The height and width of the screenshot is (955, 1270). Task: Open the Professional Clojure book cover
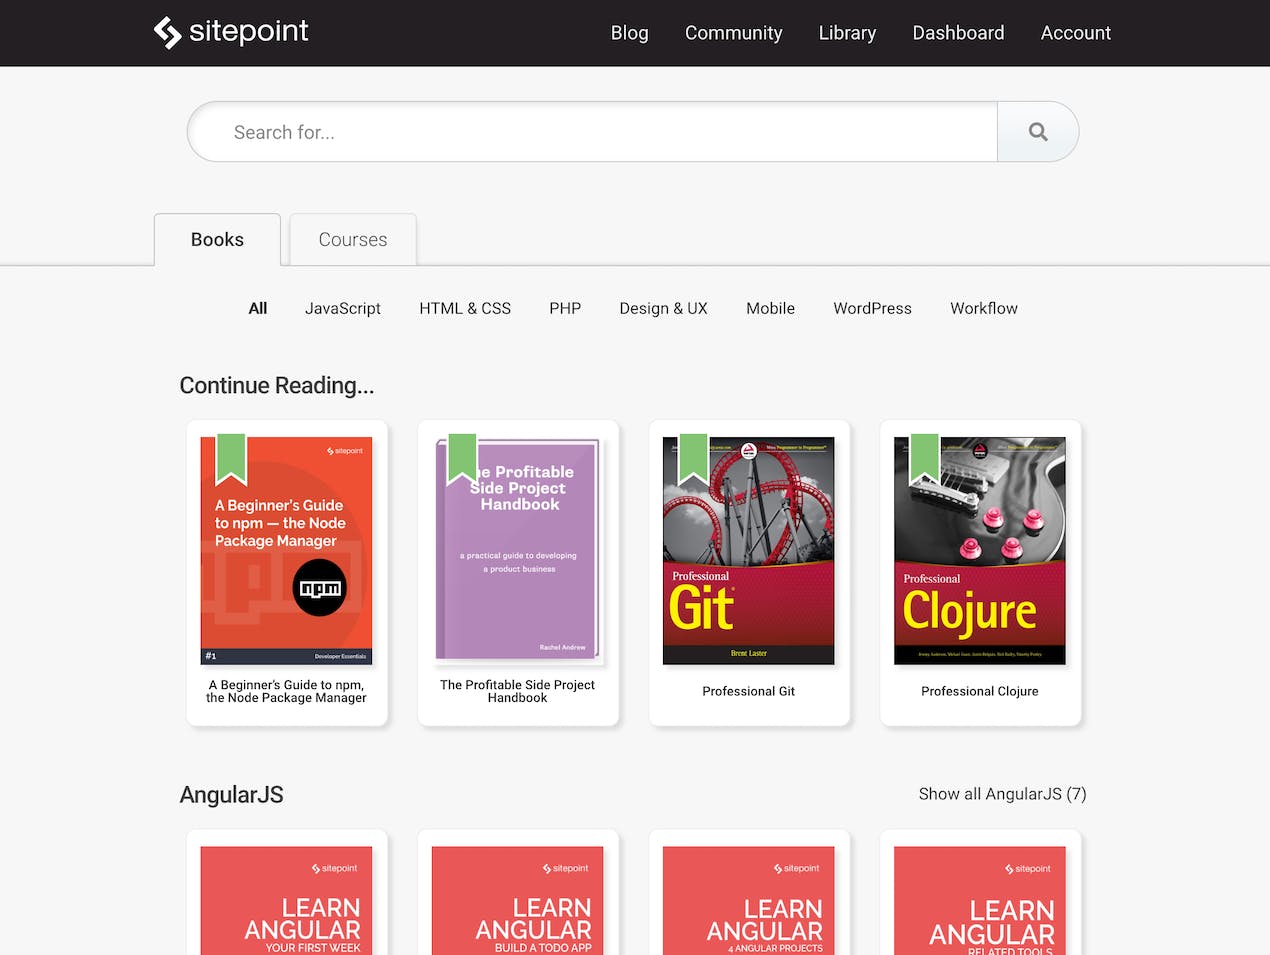(x=980, y=551)
